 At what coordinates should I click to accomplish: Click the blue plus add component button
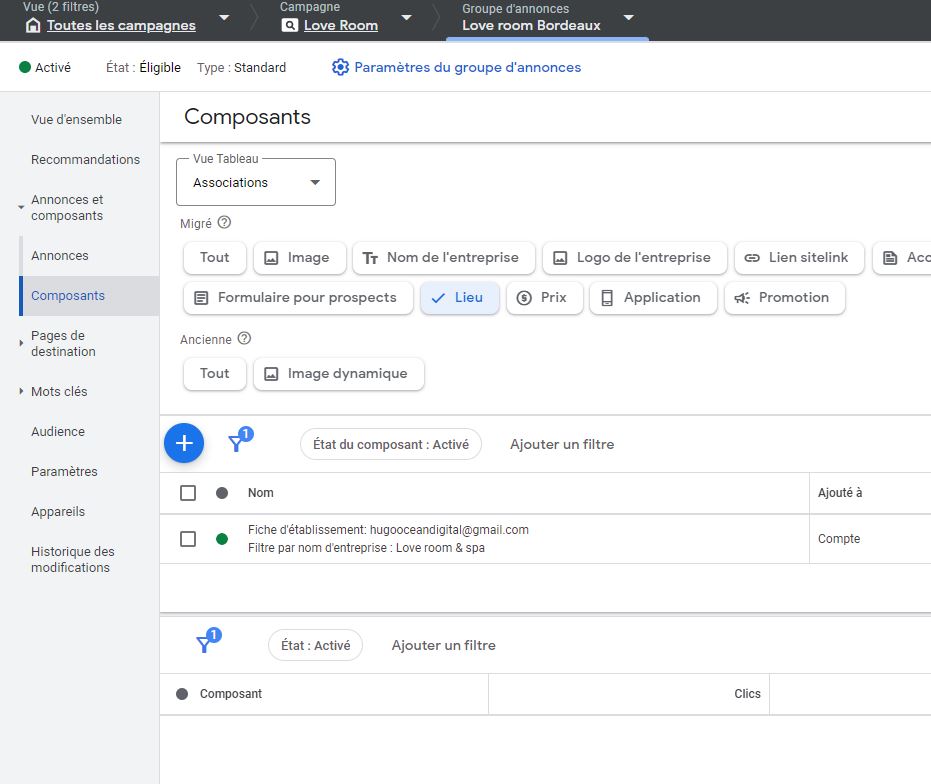pyautogui.click(x=184, y=443)
